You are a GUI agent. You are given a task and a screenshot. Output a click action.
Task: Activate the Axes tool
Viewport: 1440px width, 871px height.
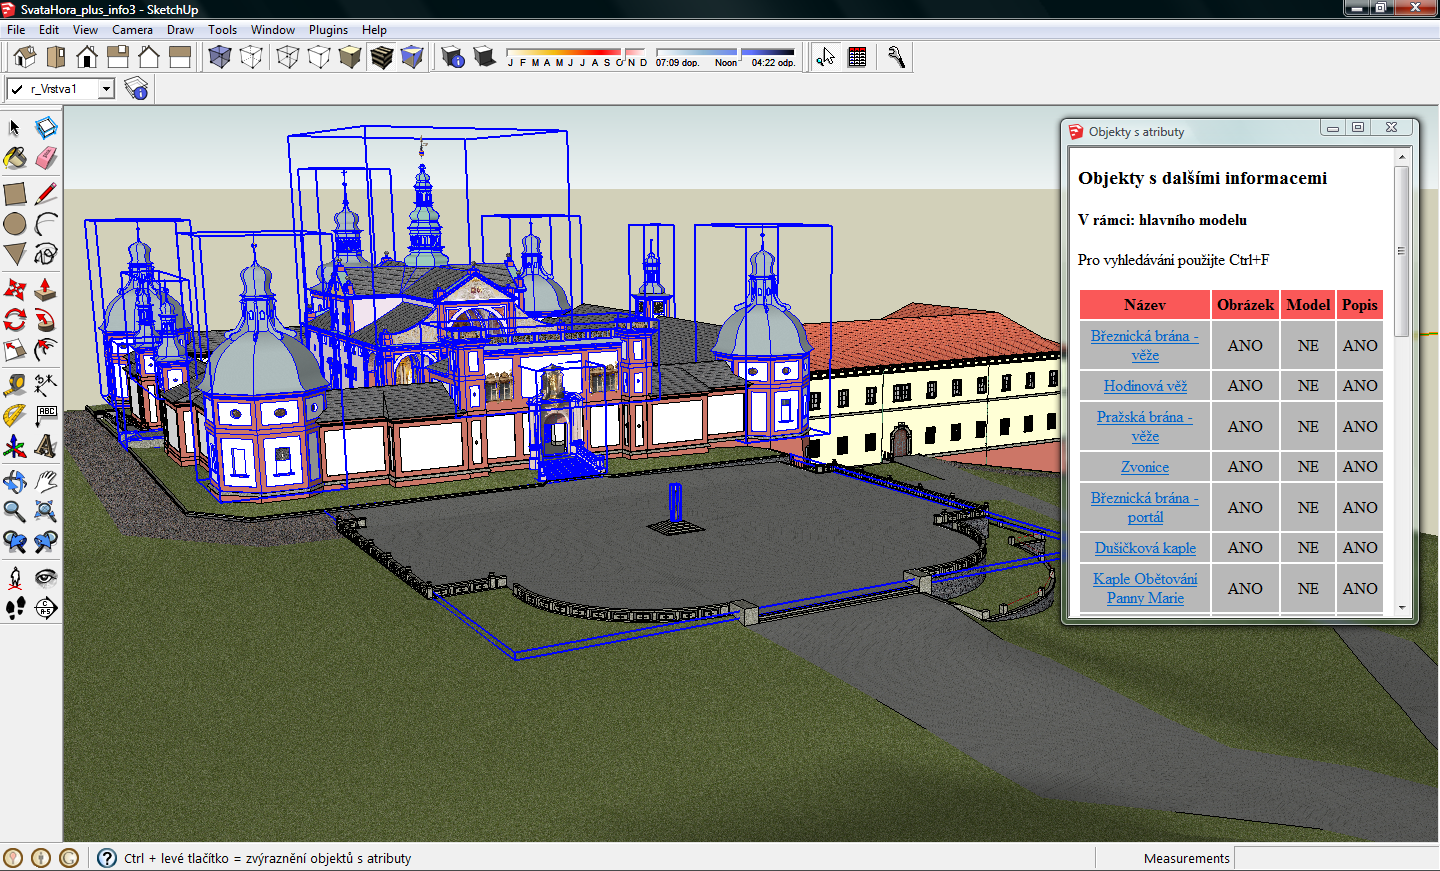pos(14,446)
